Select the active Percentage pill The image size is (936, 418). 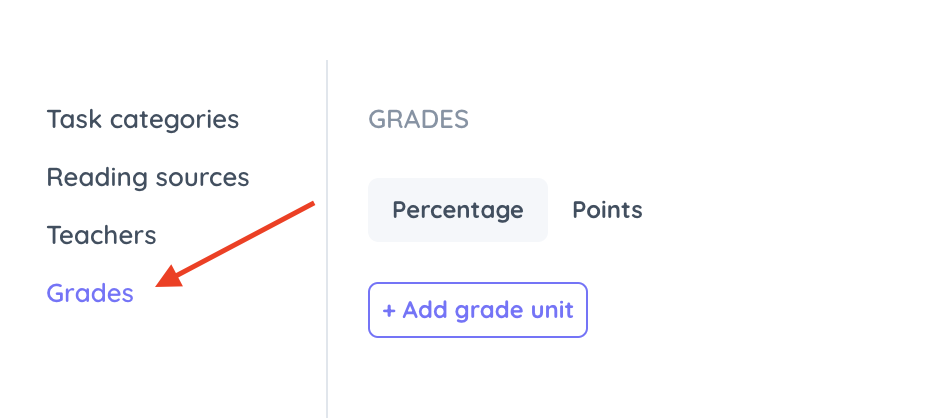(458, 210)
